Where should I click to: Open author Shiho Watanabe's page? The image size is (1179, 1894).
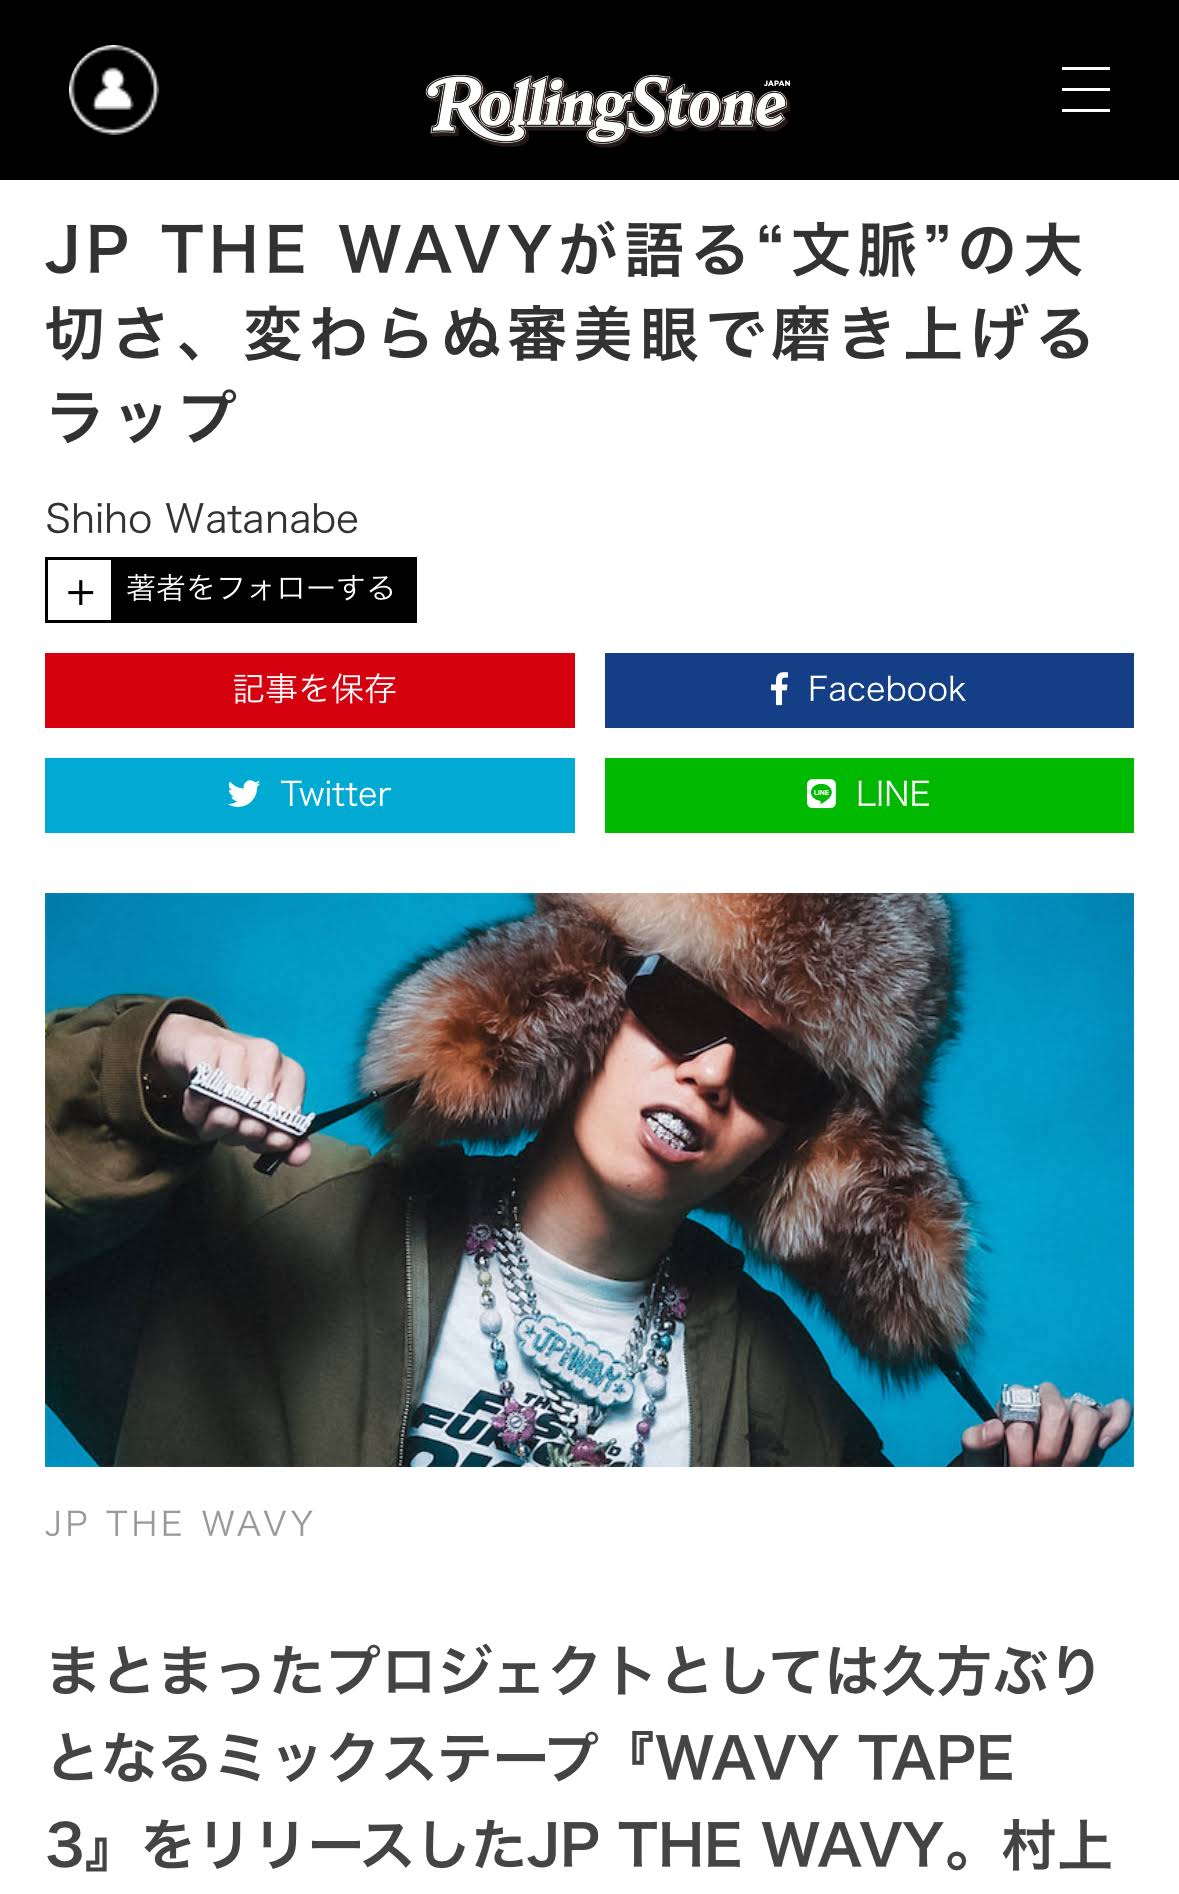[x=202, y=519]
